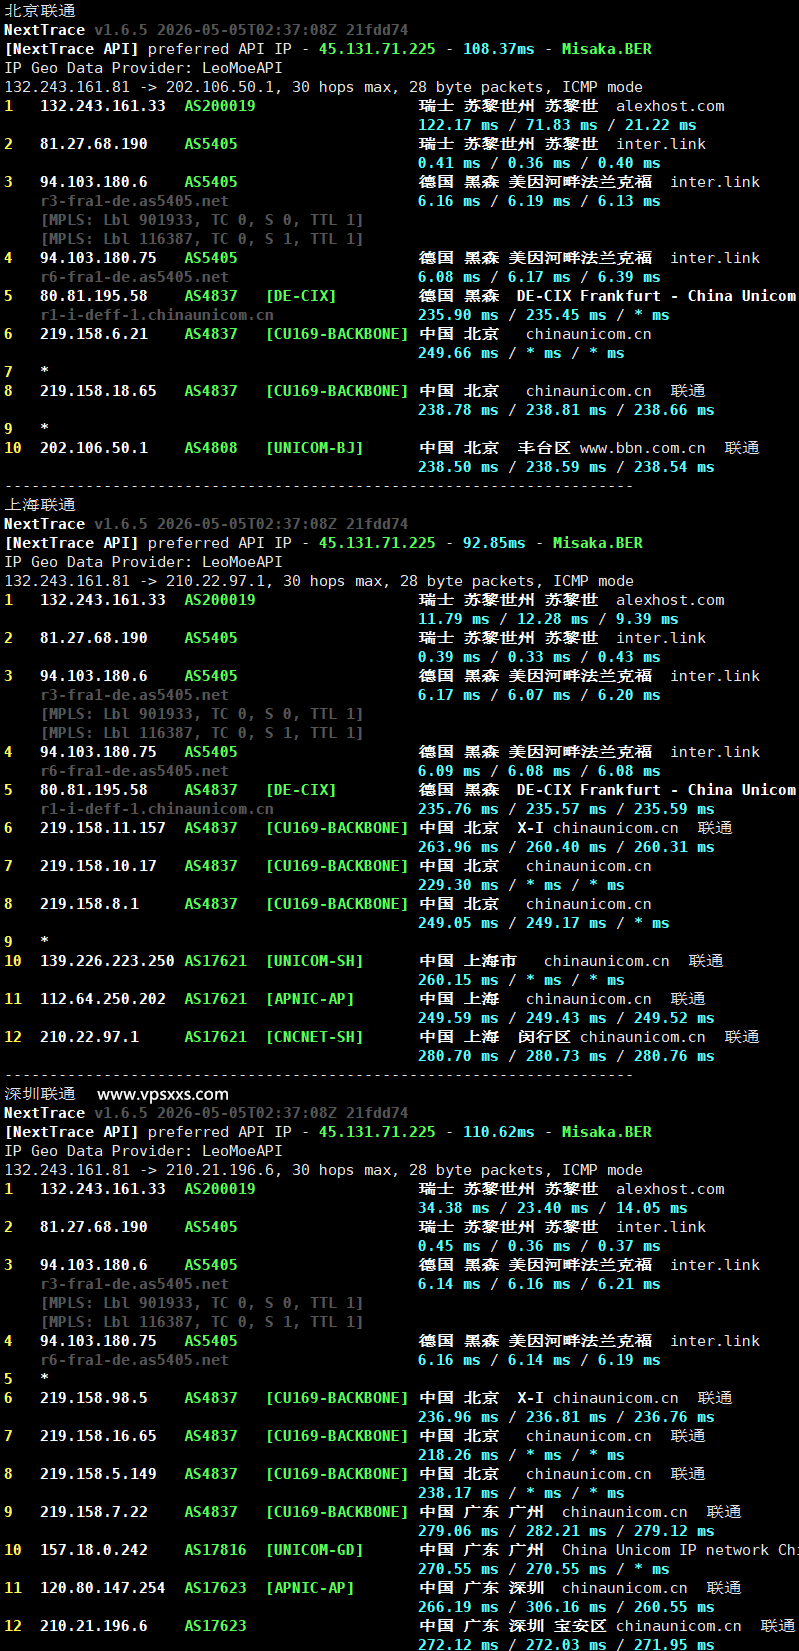Image resolution: width=799 pixels, height=1651 pixels.
Task: Click hop IP 219.158.11.157
Action: pos(103,828)
